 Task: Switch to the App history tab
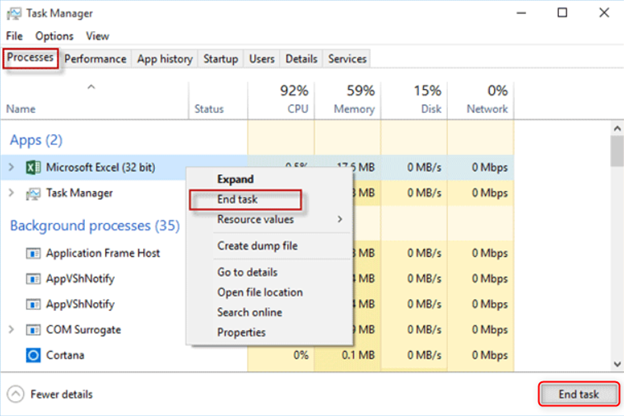click(165, 59)
